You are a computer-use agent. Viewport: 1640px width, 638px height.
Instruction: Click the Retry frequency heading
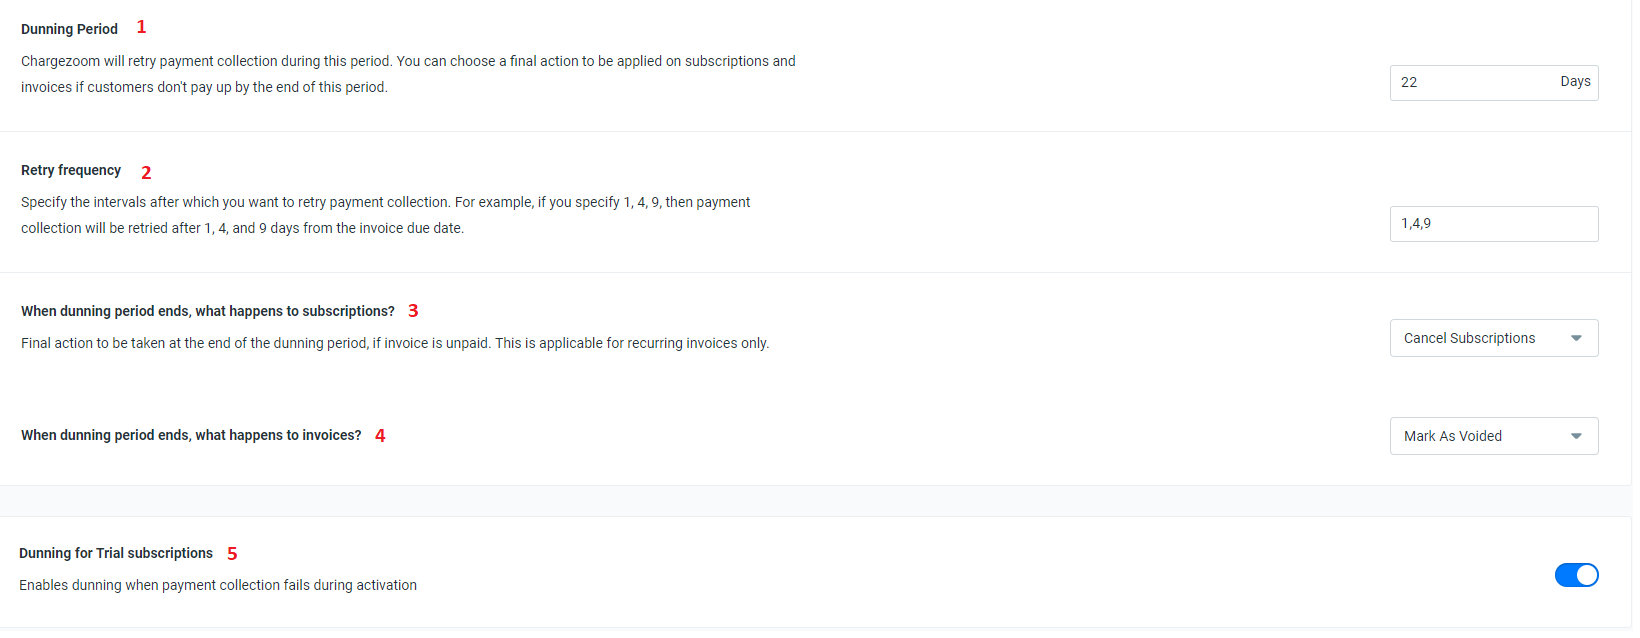[x=71, y=170]
